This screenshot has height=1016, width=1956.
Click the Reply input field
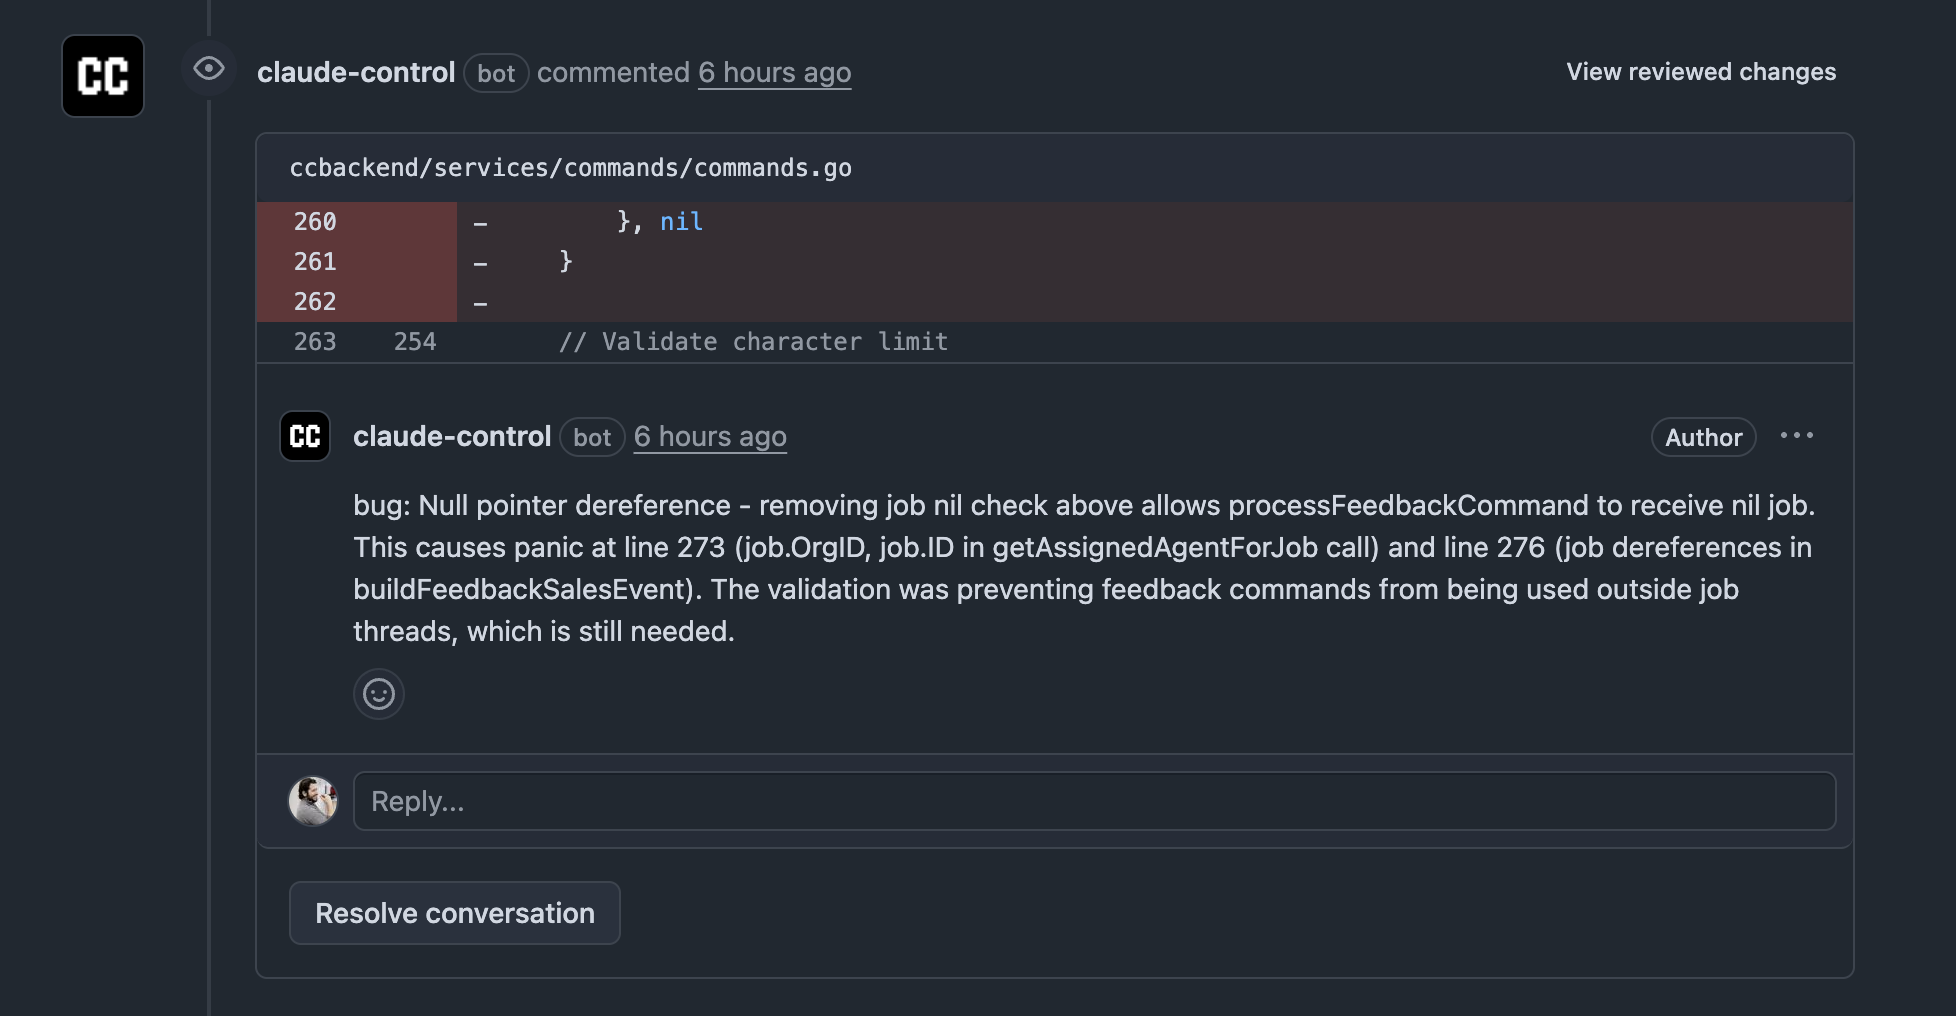1094,800
